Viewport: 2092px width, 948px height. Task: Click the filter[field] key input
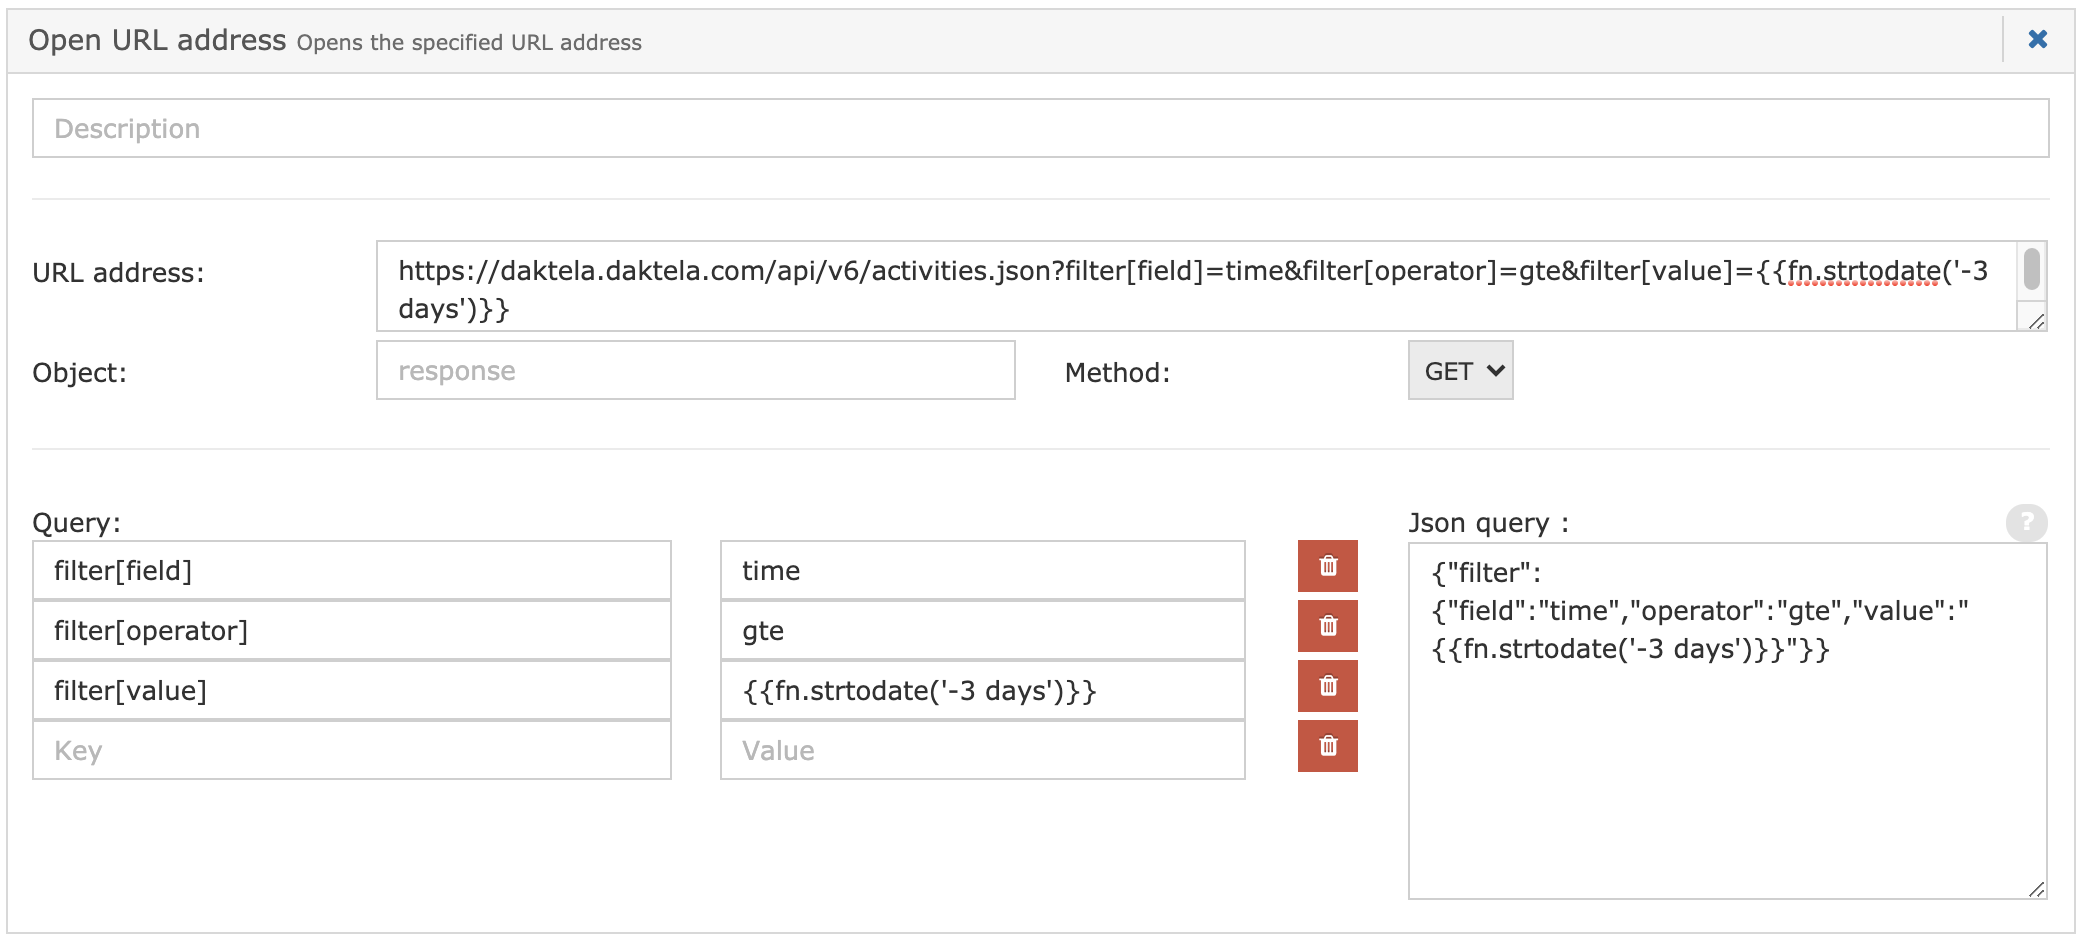click(x=351, y=571)
